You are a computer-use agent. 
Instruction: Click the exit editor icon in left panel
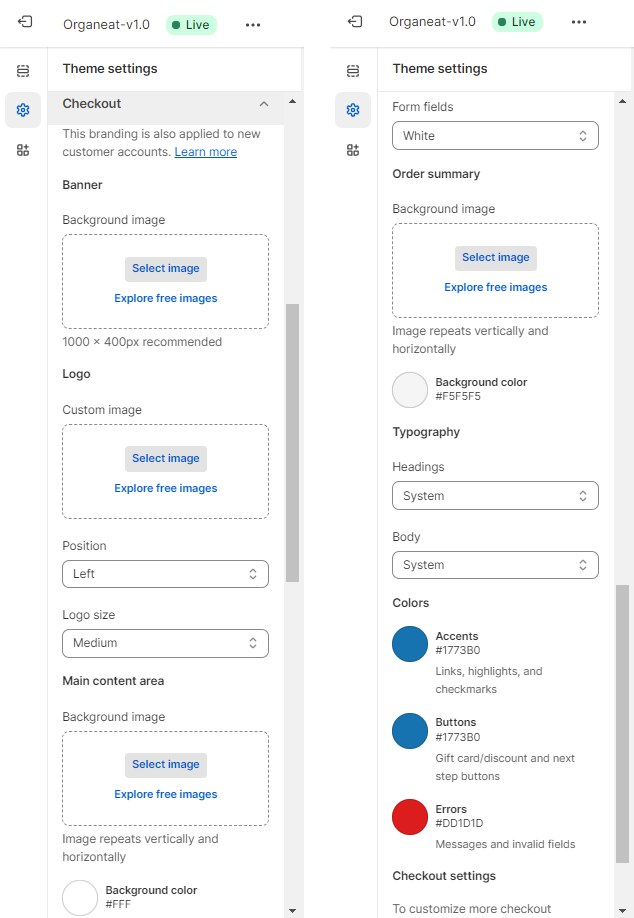pos(25,22)
